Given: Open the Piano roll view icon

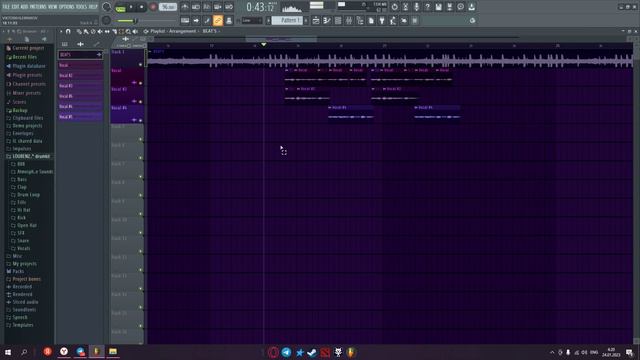Looking at the screenshot, I should (x=327, y=20).
